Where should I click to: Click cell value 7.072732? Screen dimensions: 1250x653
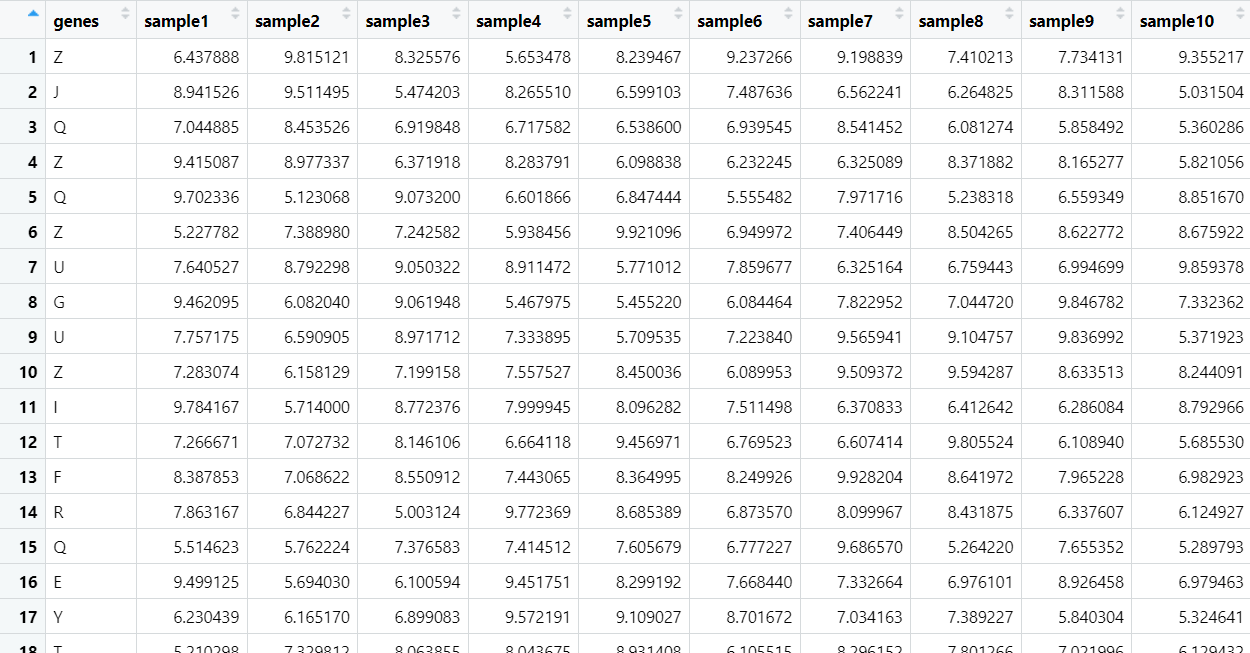(x=317, y=442)
